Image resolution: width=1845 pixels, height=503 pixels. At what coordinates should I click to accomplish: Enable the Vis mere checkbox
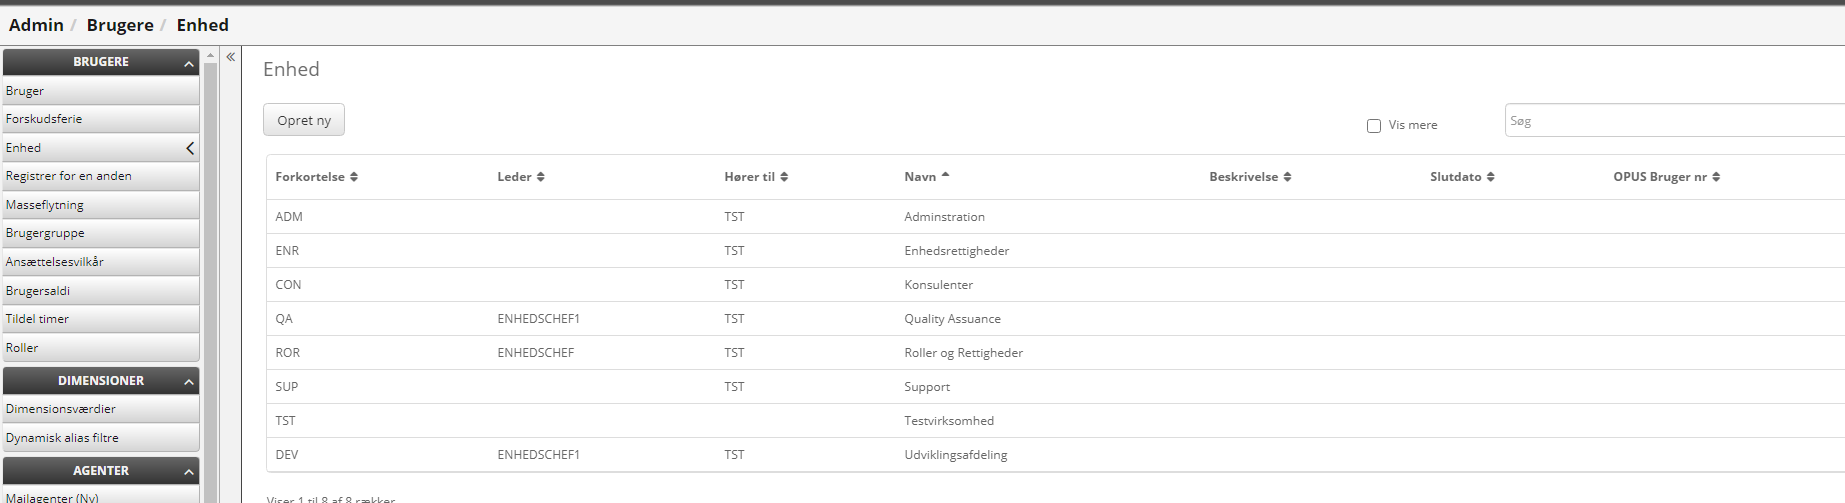(x=1374, y=126)
